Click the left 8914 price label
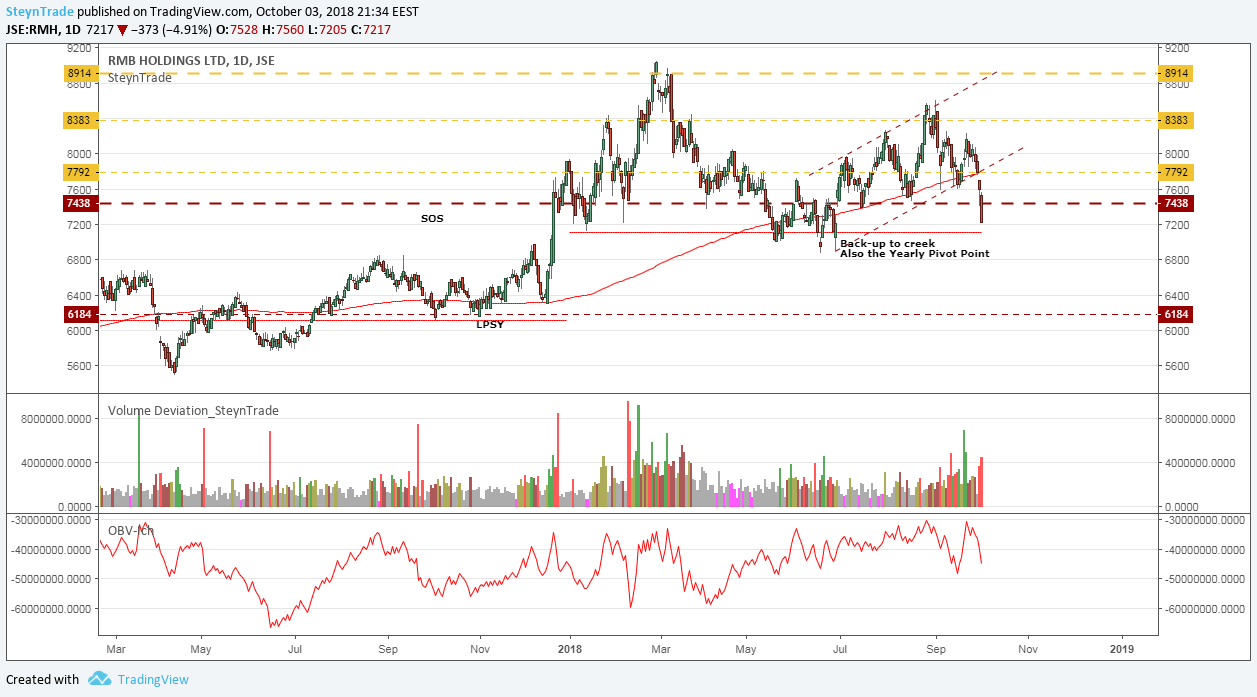 [80, 74]
